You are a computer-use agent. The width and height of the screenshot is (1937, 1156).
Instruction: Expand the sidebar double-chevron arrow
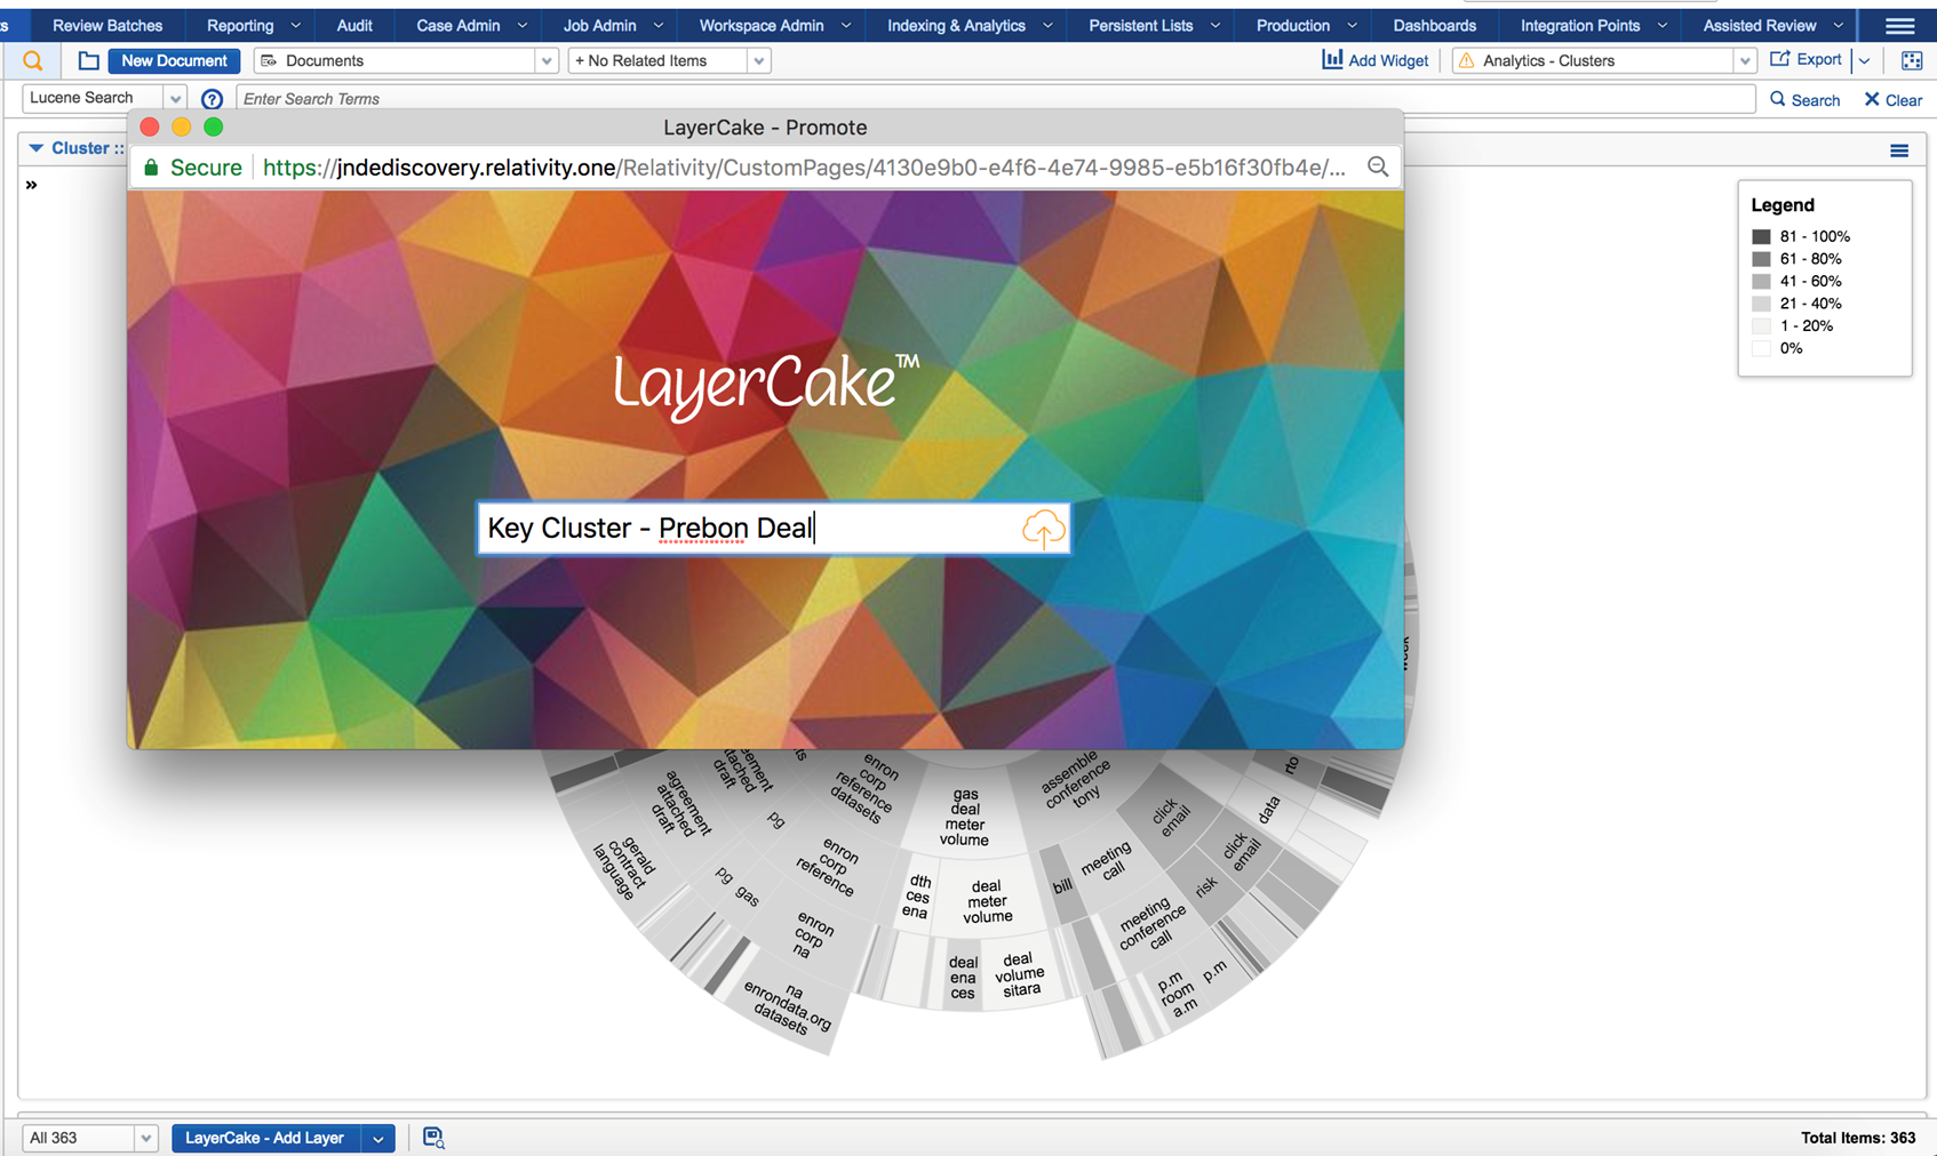point(31,185)
